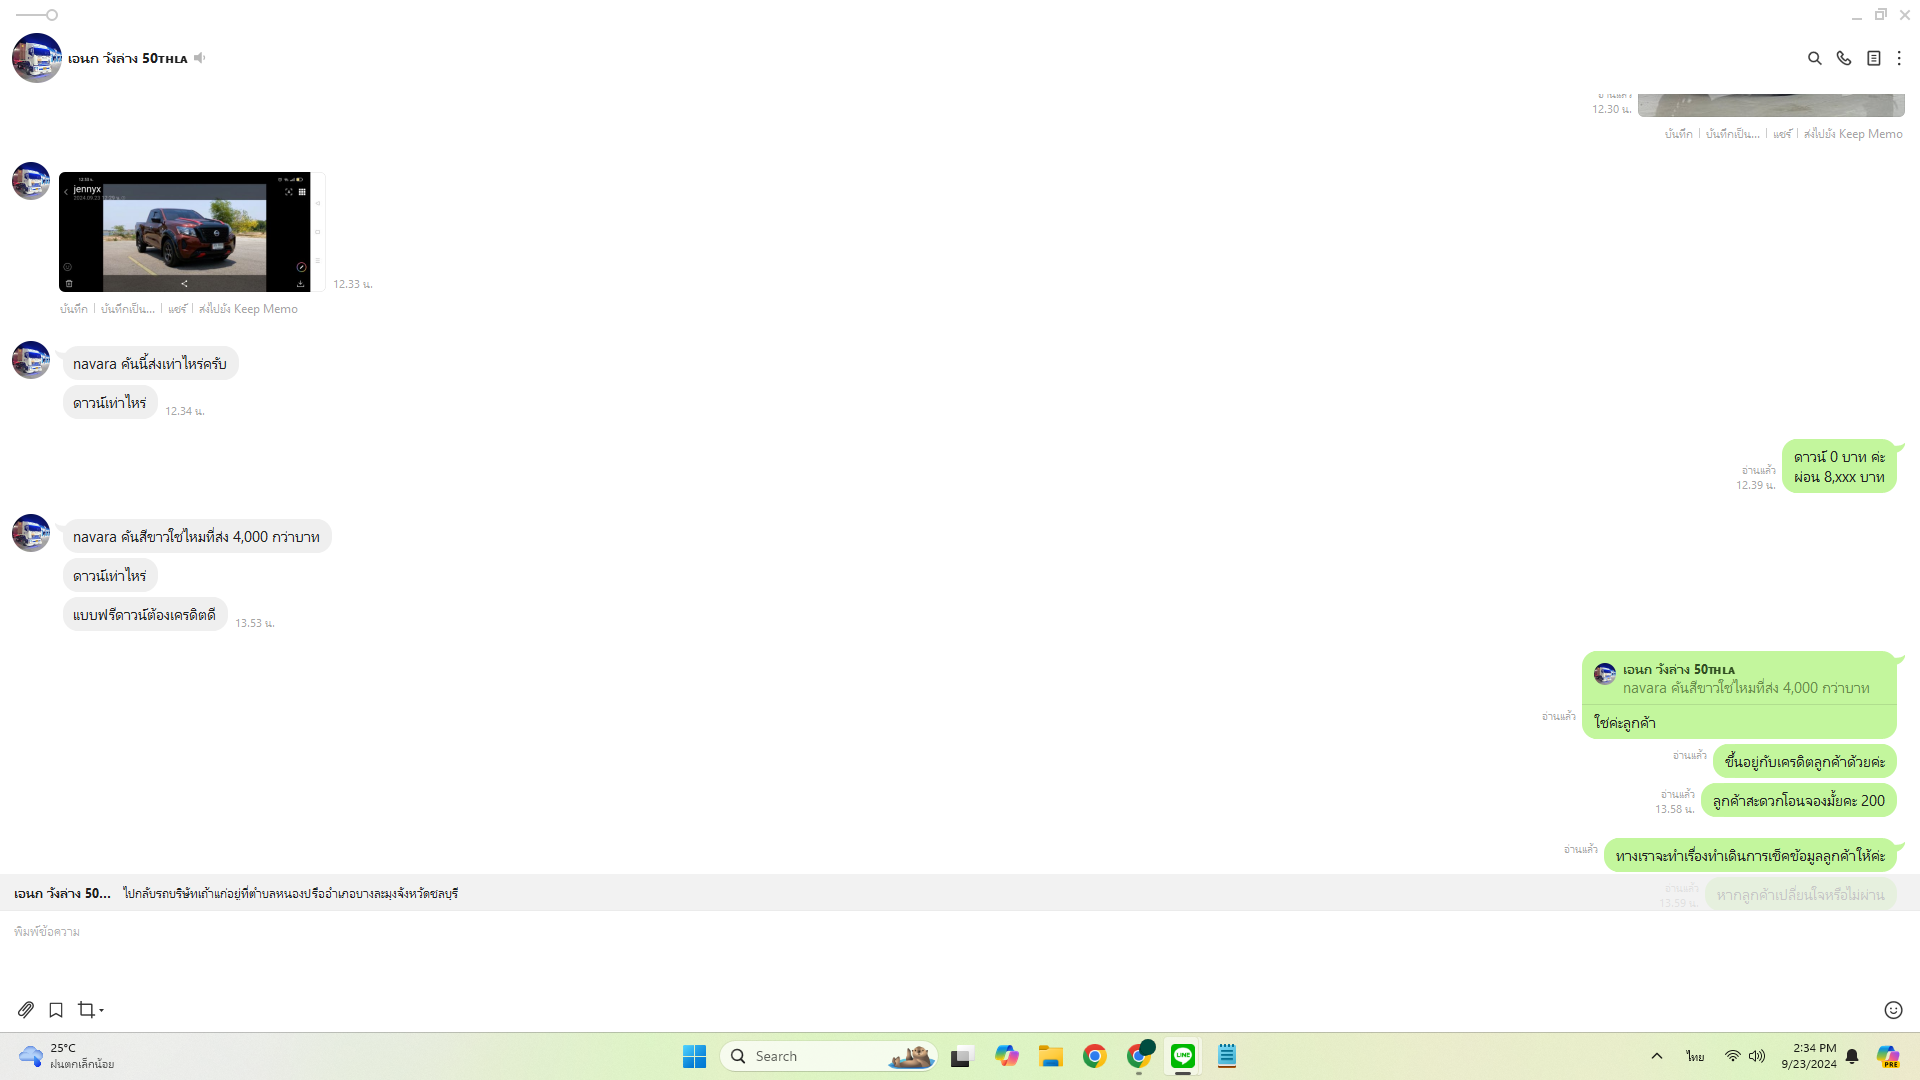Toggle muted speaker icon beside chat name
Image resolution: width=1920 pixels, height=1080 pixels.
pyautogui.click(x=200, y=58)
